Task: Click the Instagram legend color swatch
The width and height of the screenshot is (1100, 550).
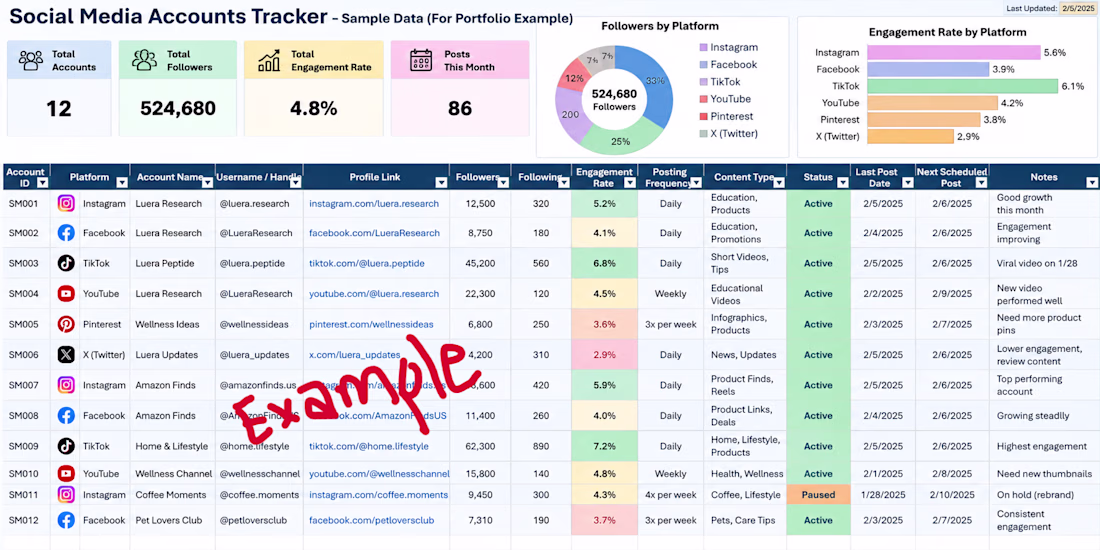Action: pyautogui.click(x=703, y=48)
